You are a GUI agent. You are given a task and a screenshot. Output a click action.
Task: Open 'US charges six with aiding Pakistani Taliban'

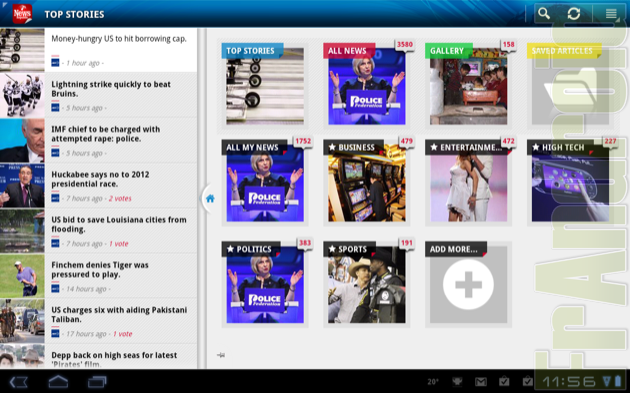[98, 321]
